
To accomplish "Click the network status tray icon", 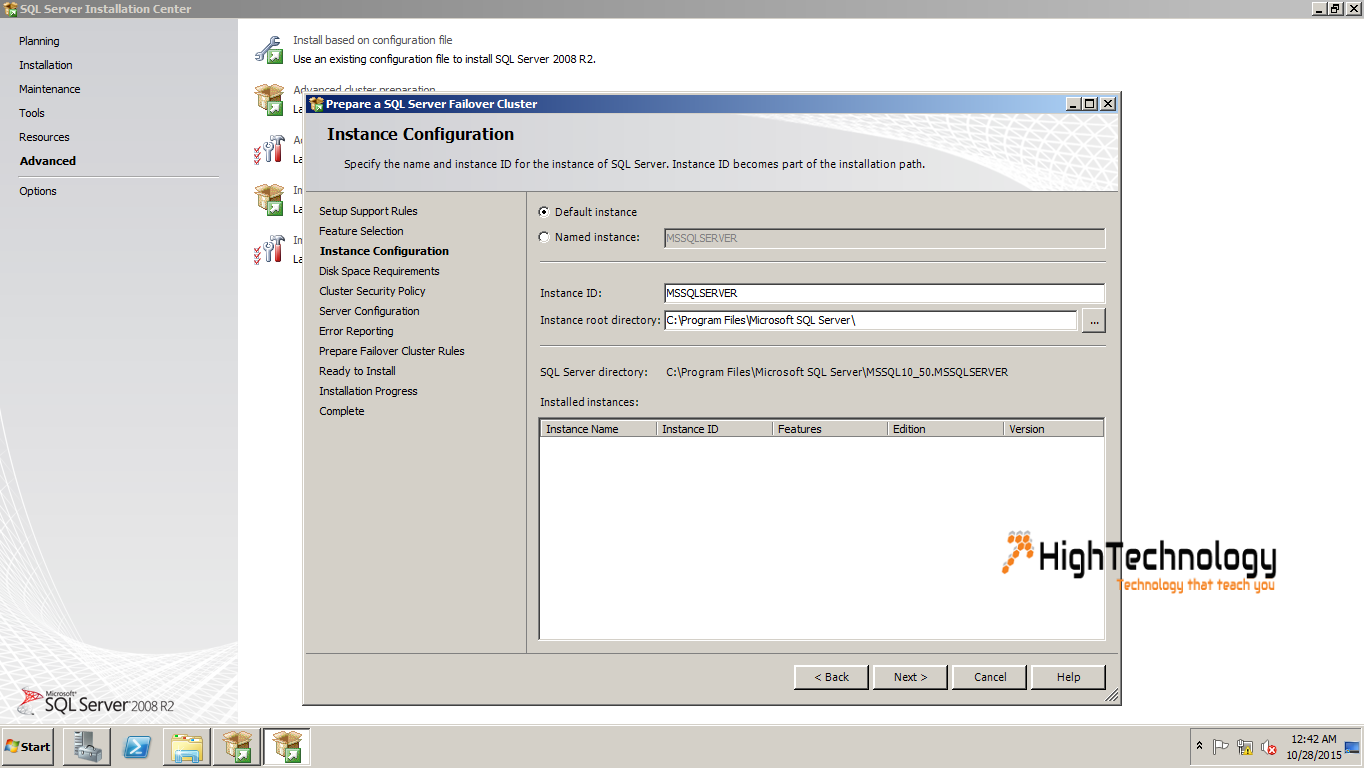I will click(1245, 747).
